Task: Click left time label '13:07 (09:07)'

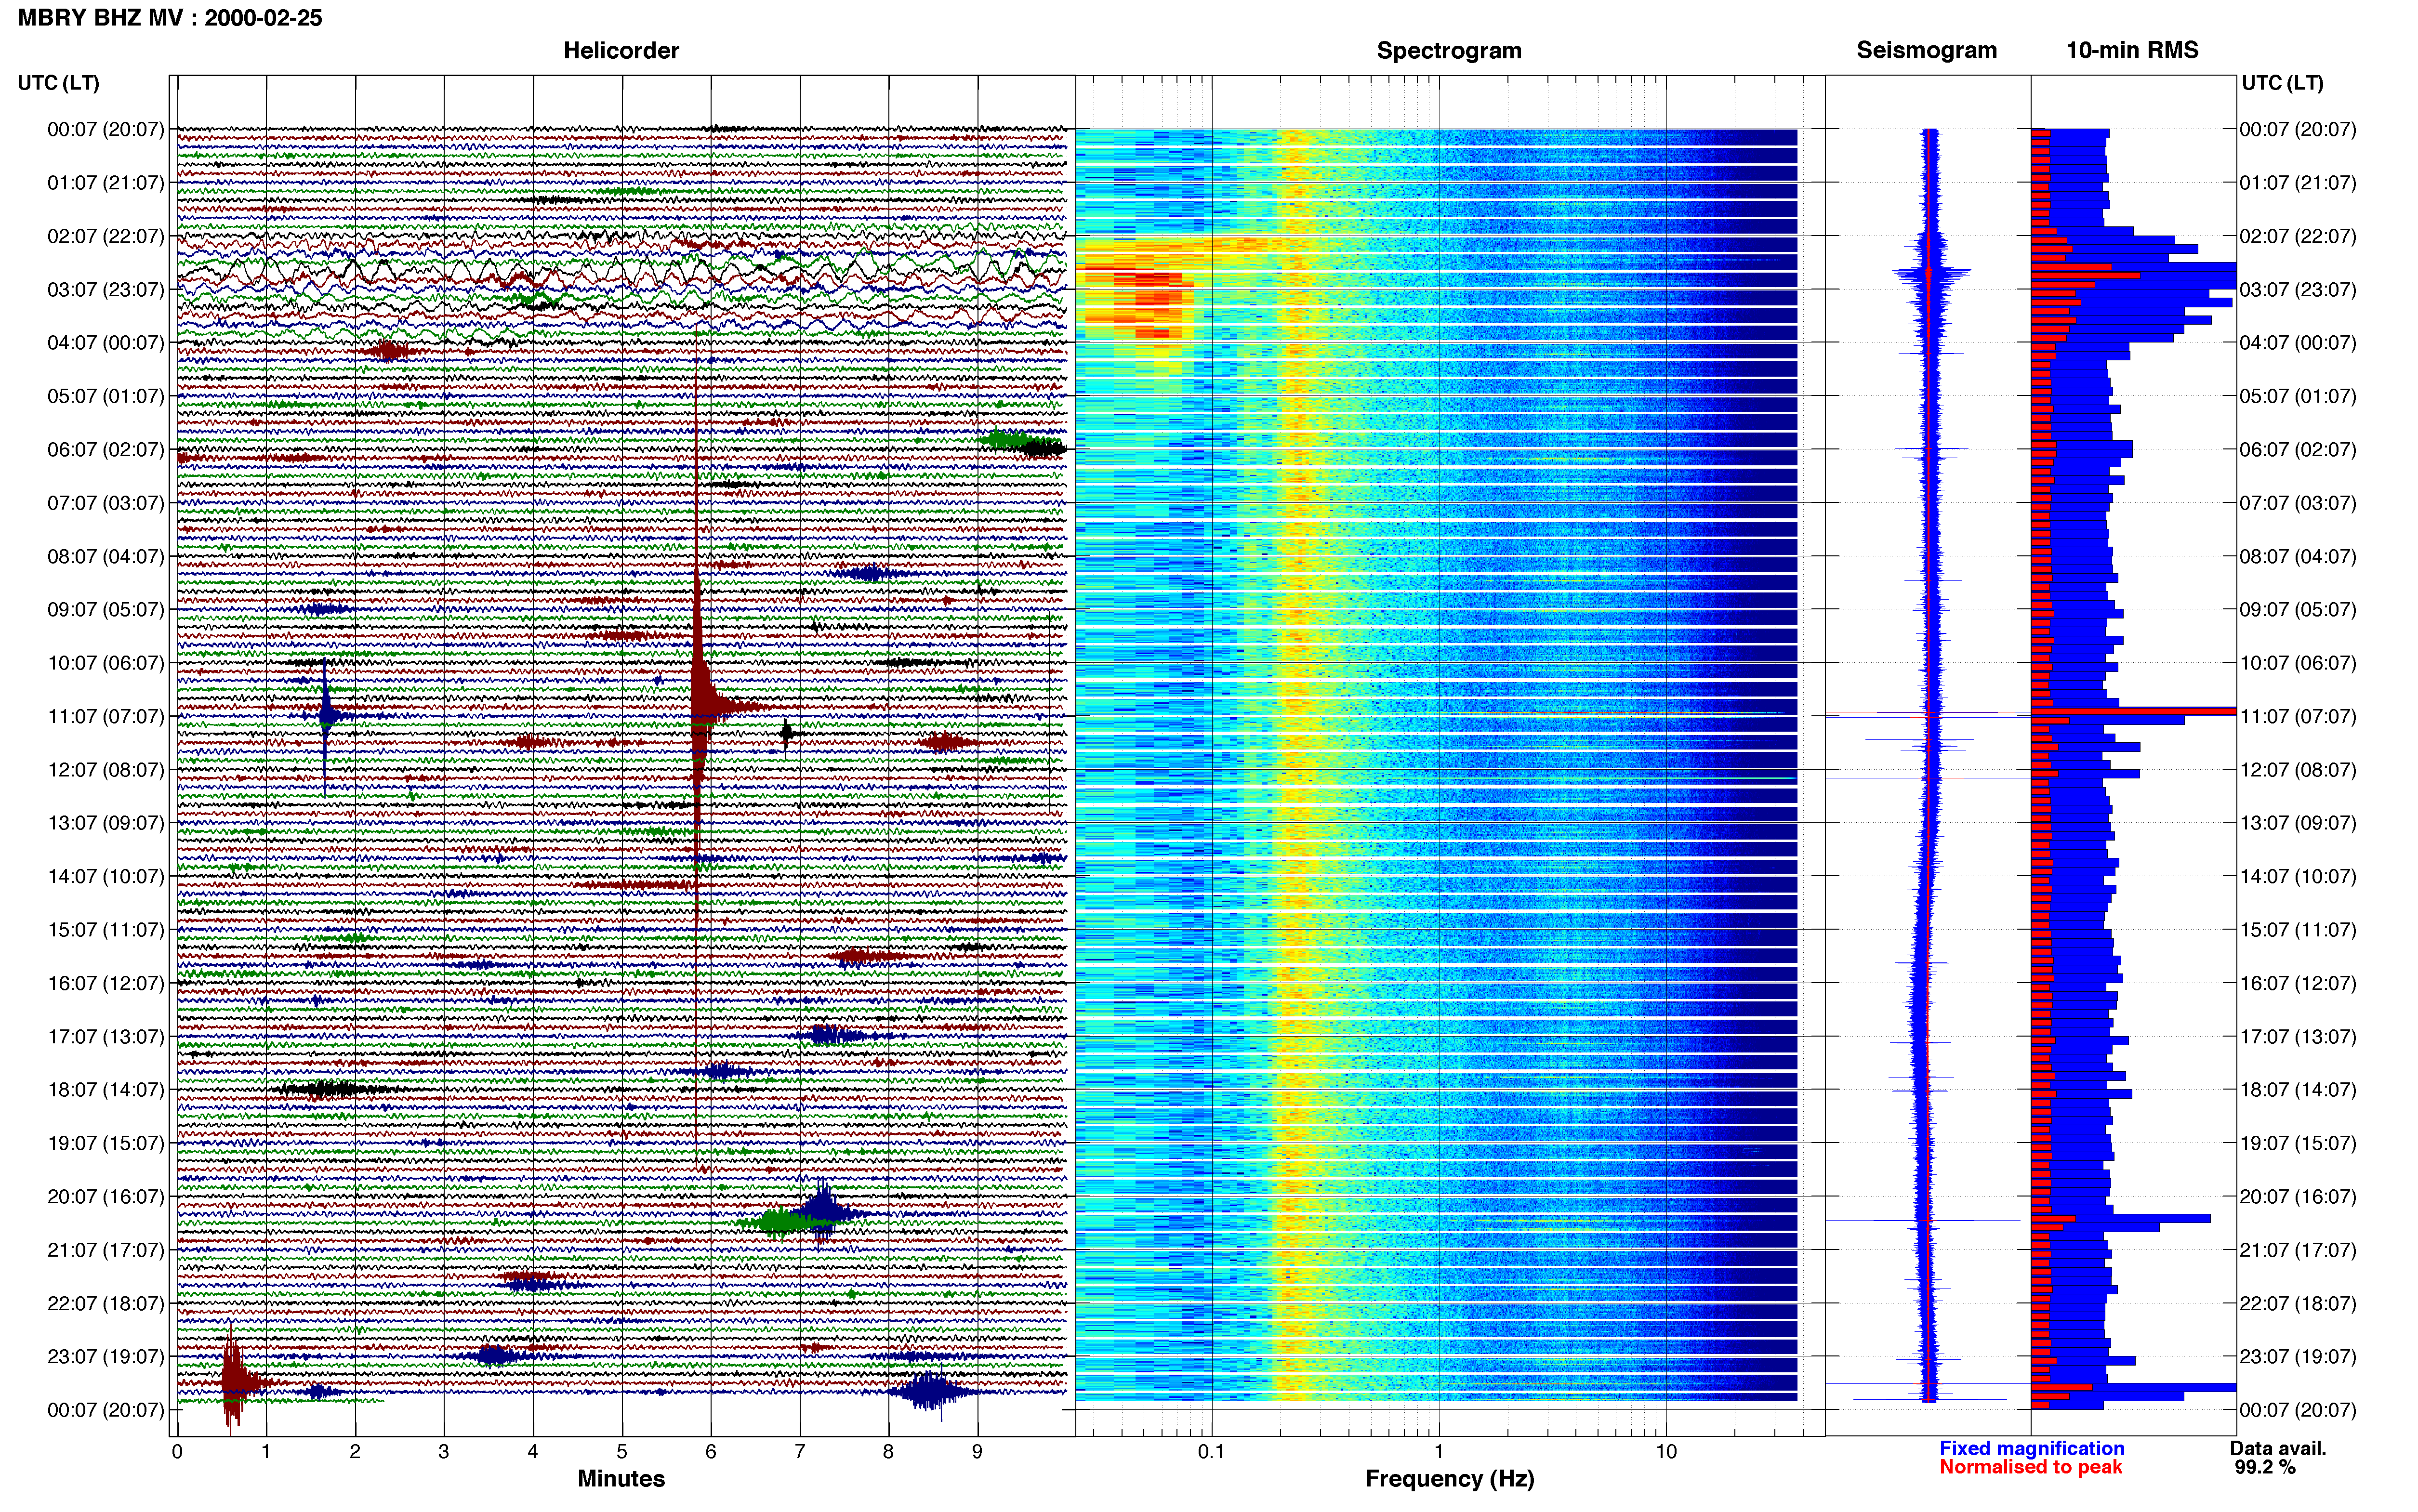Action: point(106,823)
